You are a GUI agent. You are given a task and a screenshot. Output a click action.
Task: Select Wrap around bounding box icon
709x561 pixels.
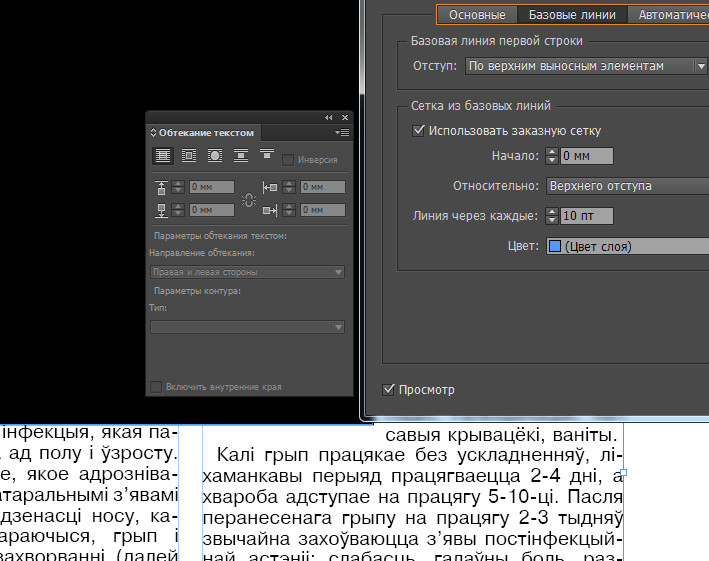click(189, 156)
